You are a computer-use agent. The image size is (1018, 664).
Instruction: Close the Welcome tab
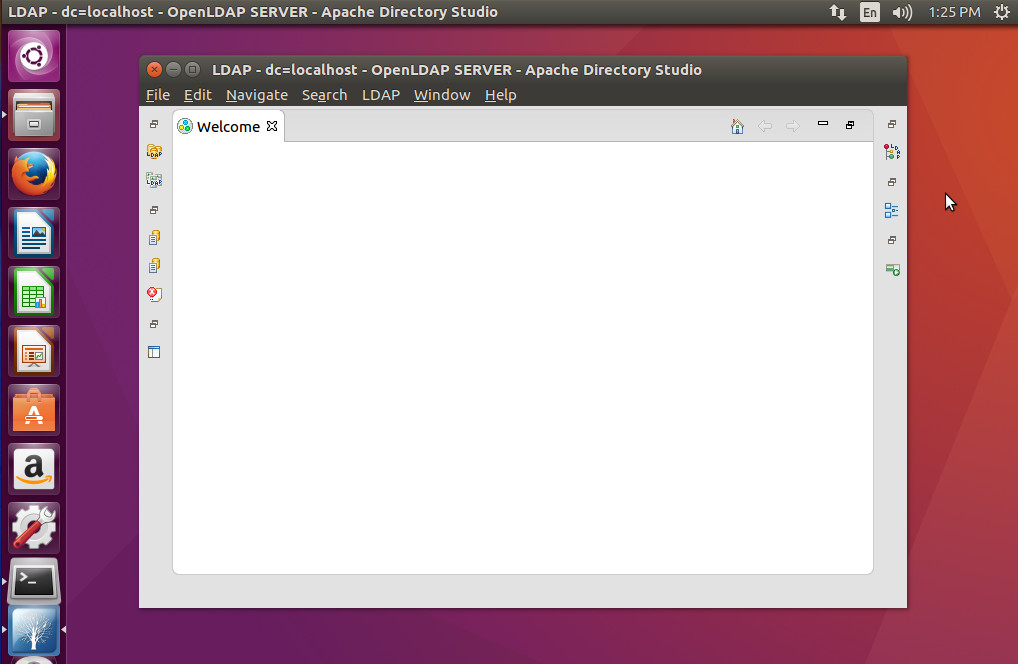pyautogui.click(x=272, y=126)
